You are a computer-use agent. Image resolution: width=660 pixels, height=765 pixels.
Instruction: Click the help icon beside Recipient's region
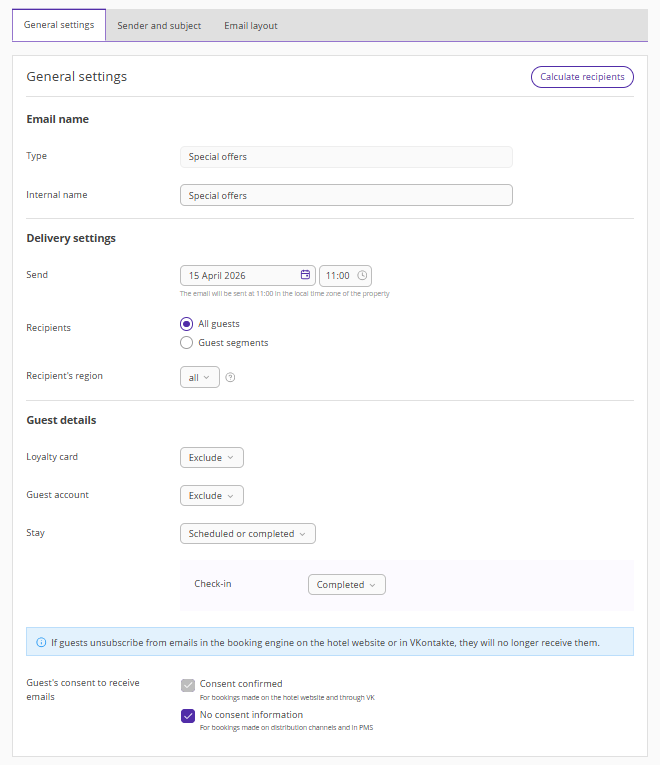click(x=230, y=377)
